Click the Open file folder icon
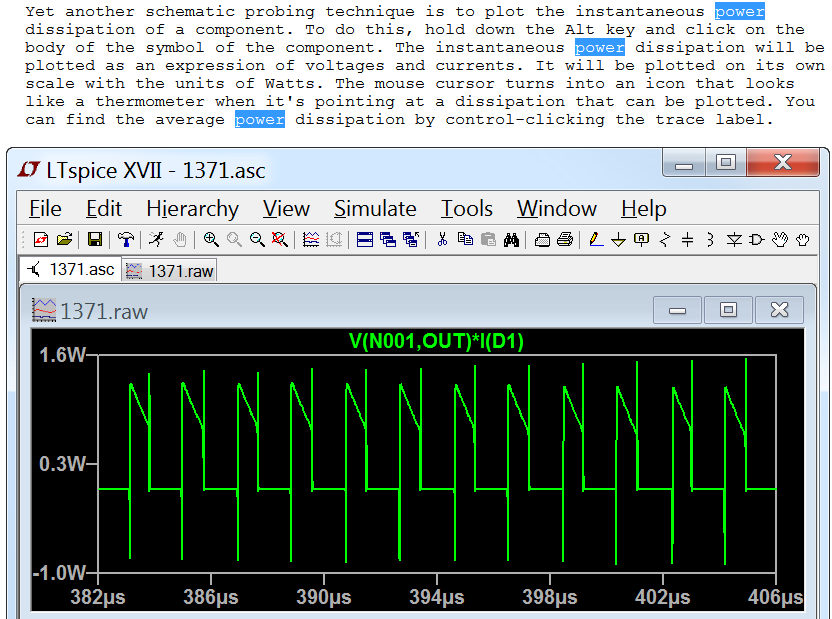The width and height of the screenshot is (832, 619). [64, 240]
